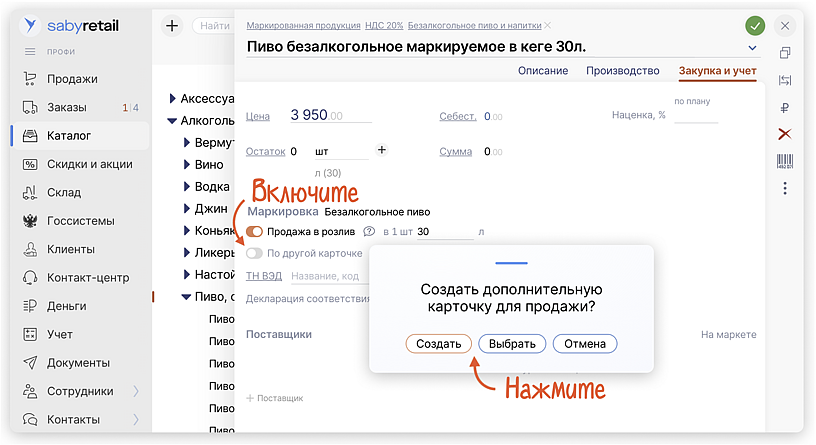Click the green checkmark save button
Image resolution: width=816 pixels, height=445 pixels.
click(x=755, y=26)
